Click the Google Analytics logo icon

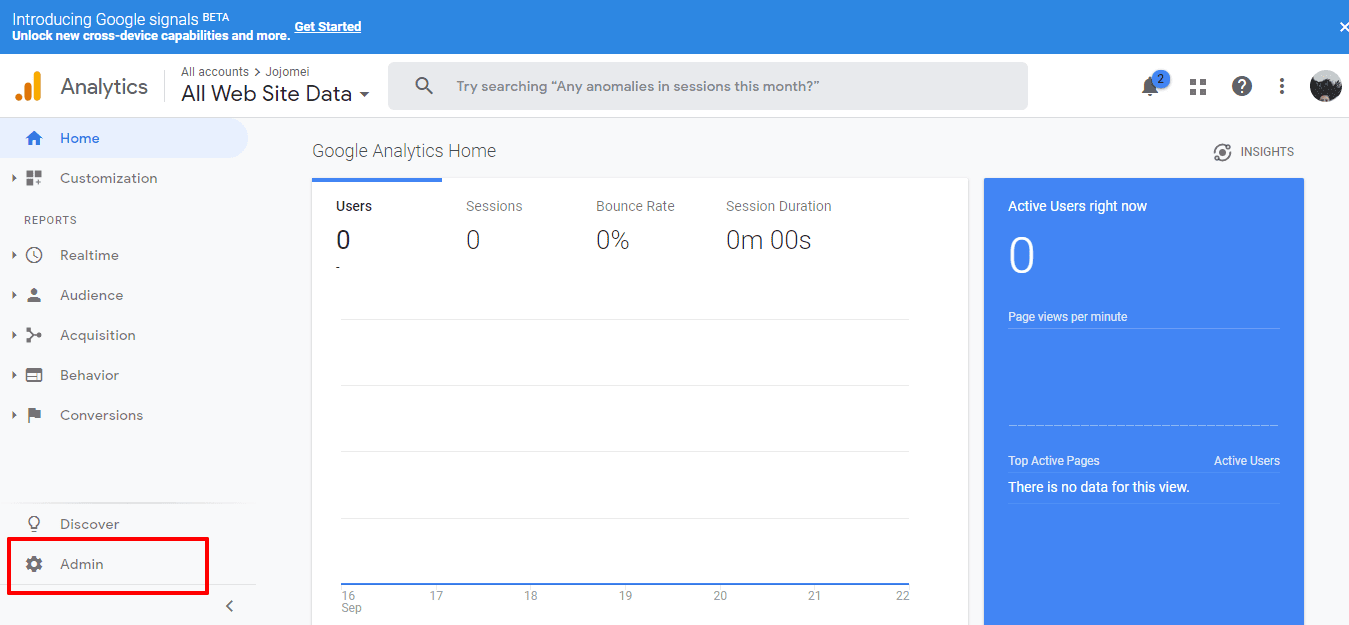pyautogui.click(x=29, y=86)
